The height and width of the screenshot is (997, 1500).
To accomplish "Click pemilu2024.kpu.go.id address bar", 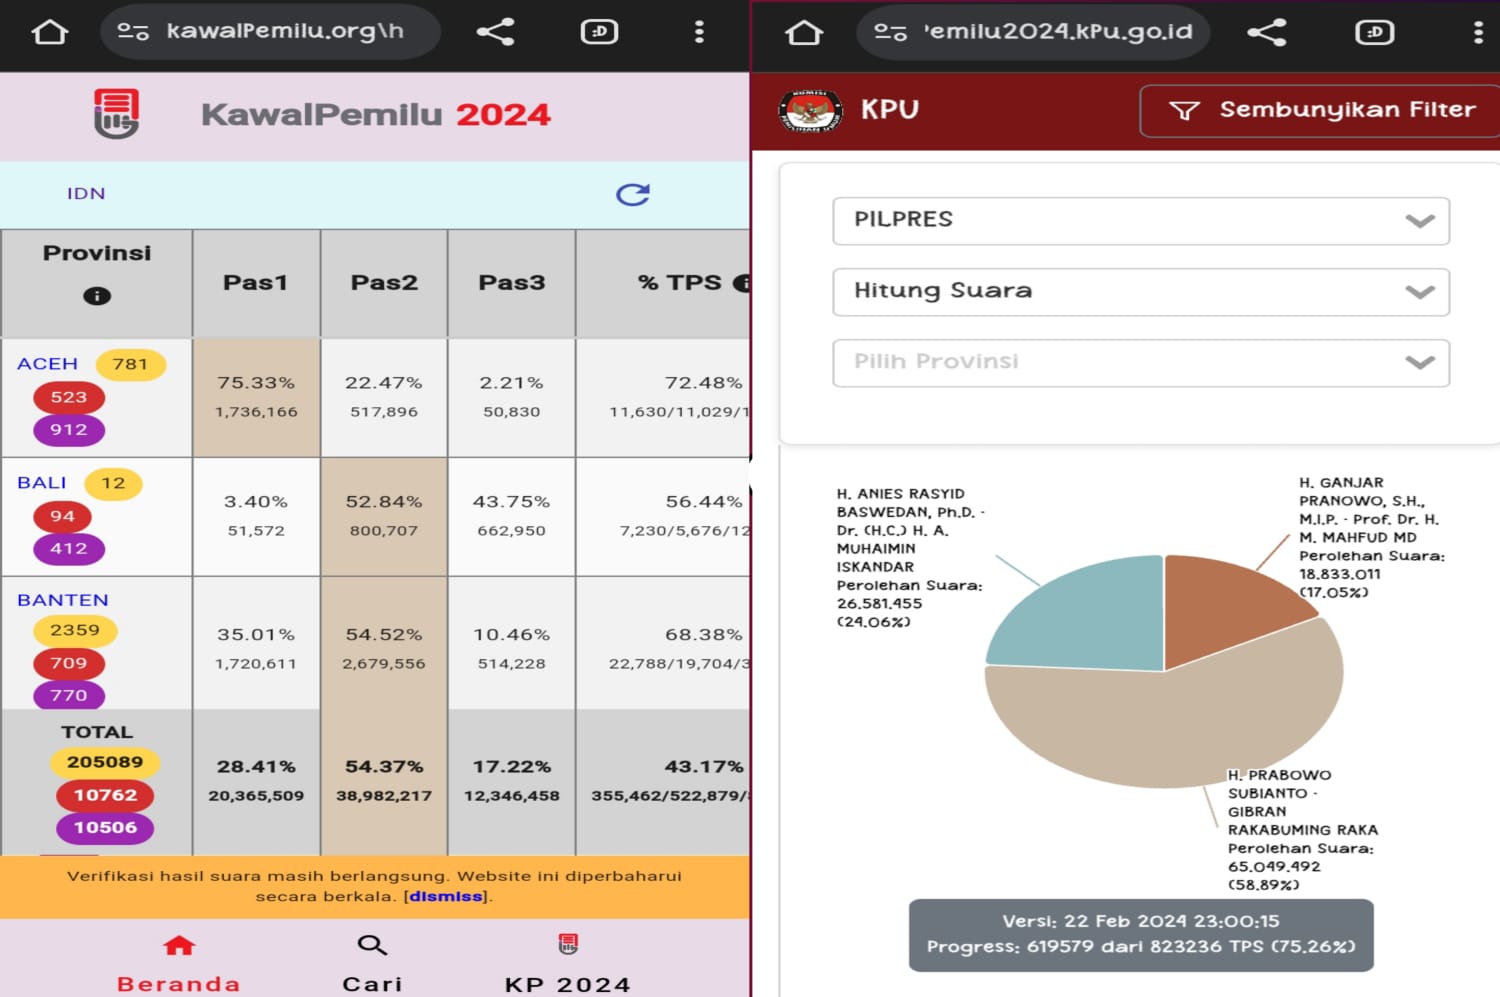I will [1033, 32].
